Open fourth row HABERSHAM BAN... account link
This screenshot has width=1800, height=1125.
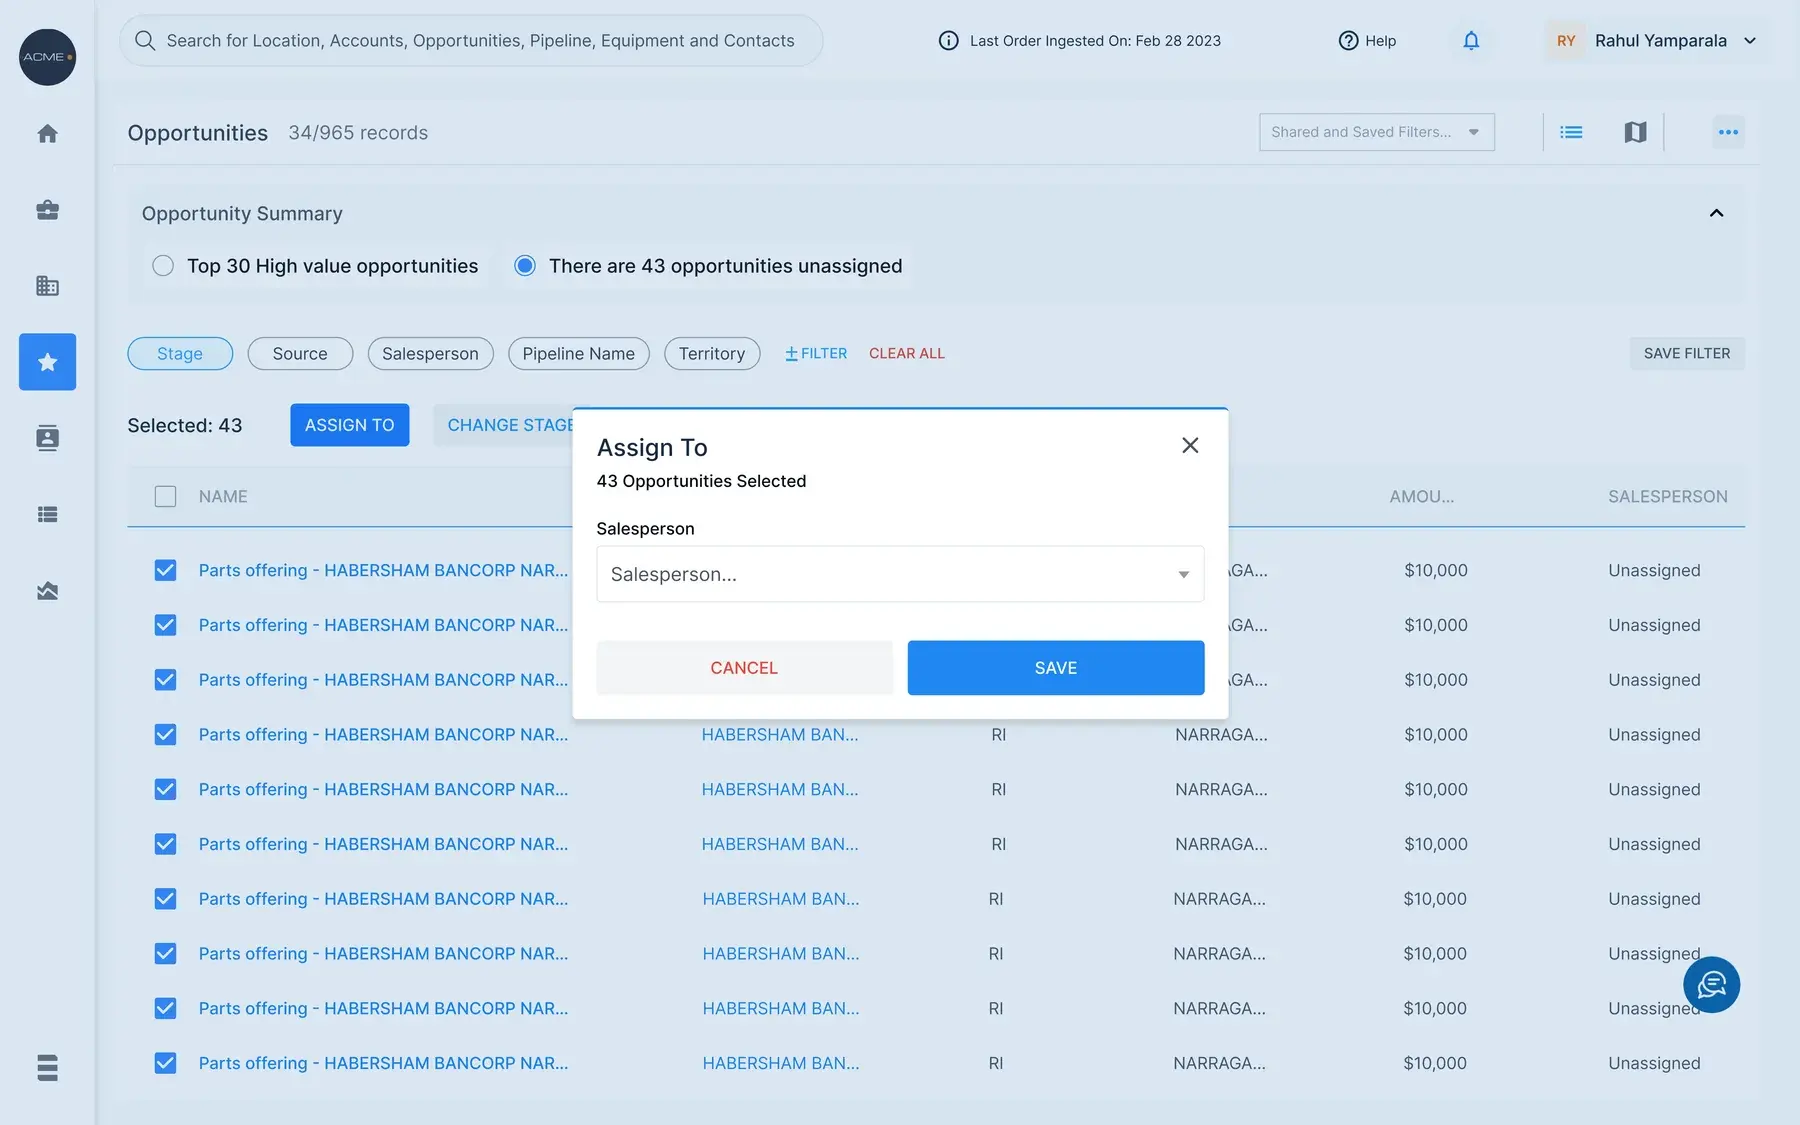[780, 735]
